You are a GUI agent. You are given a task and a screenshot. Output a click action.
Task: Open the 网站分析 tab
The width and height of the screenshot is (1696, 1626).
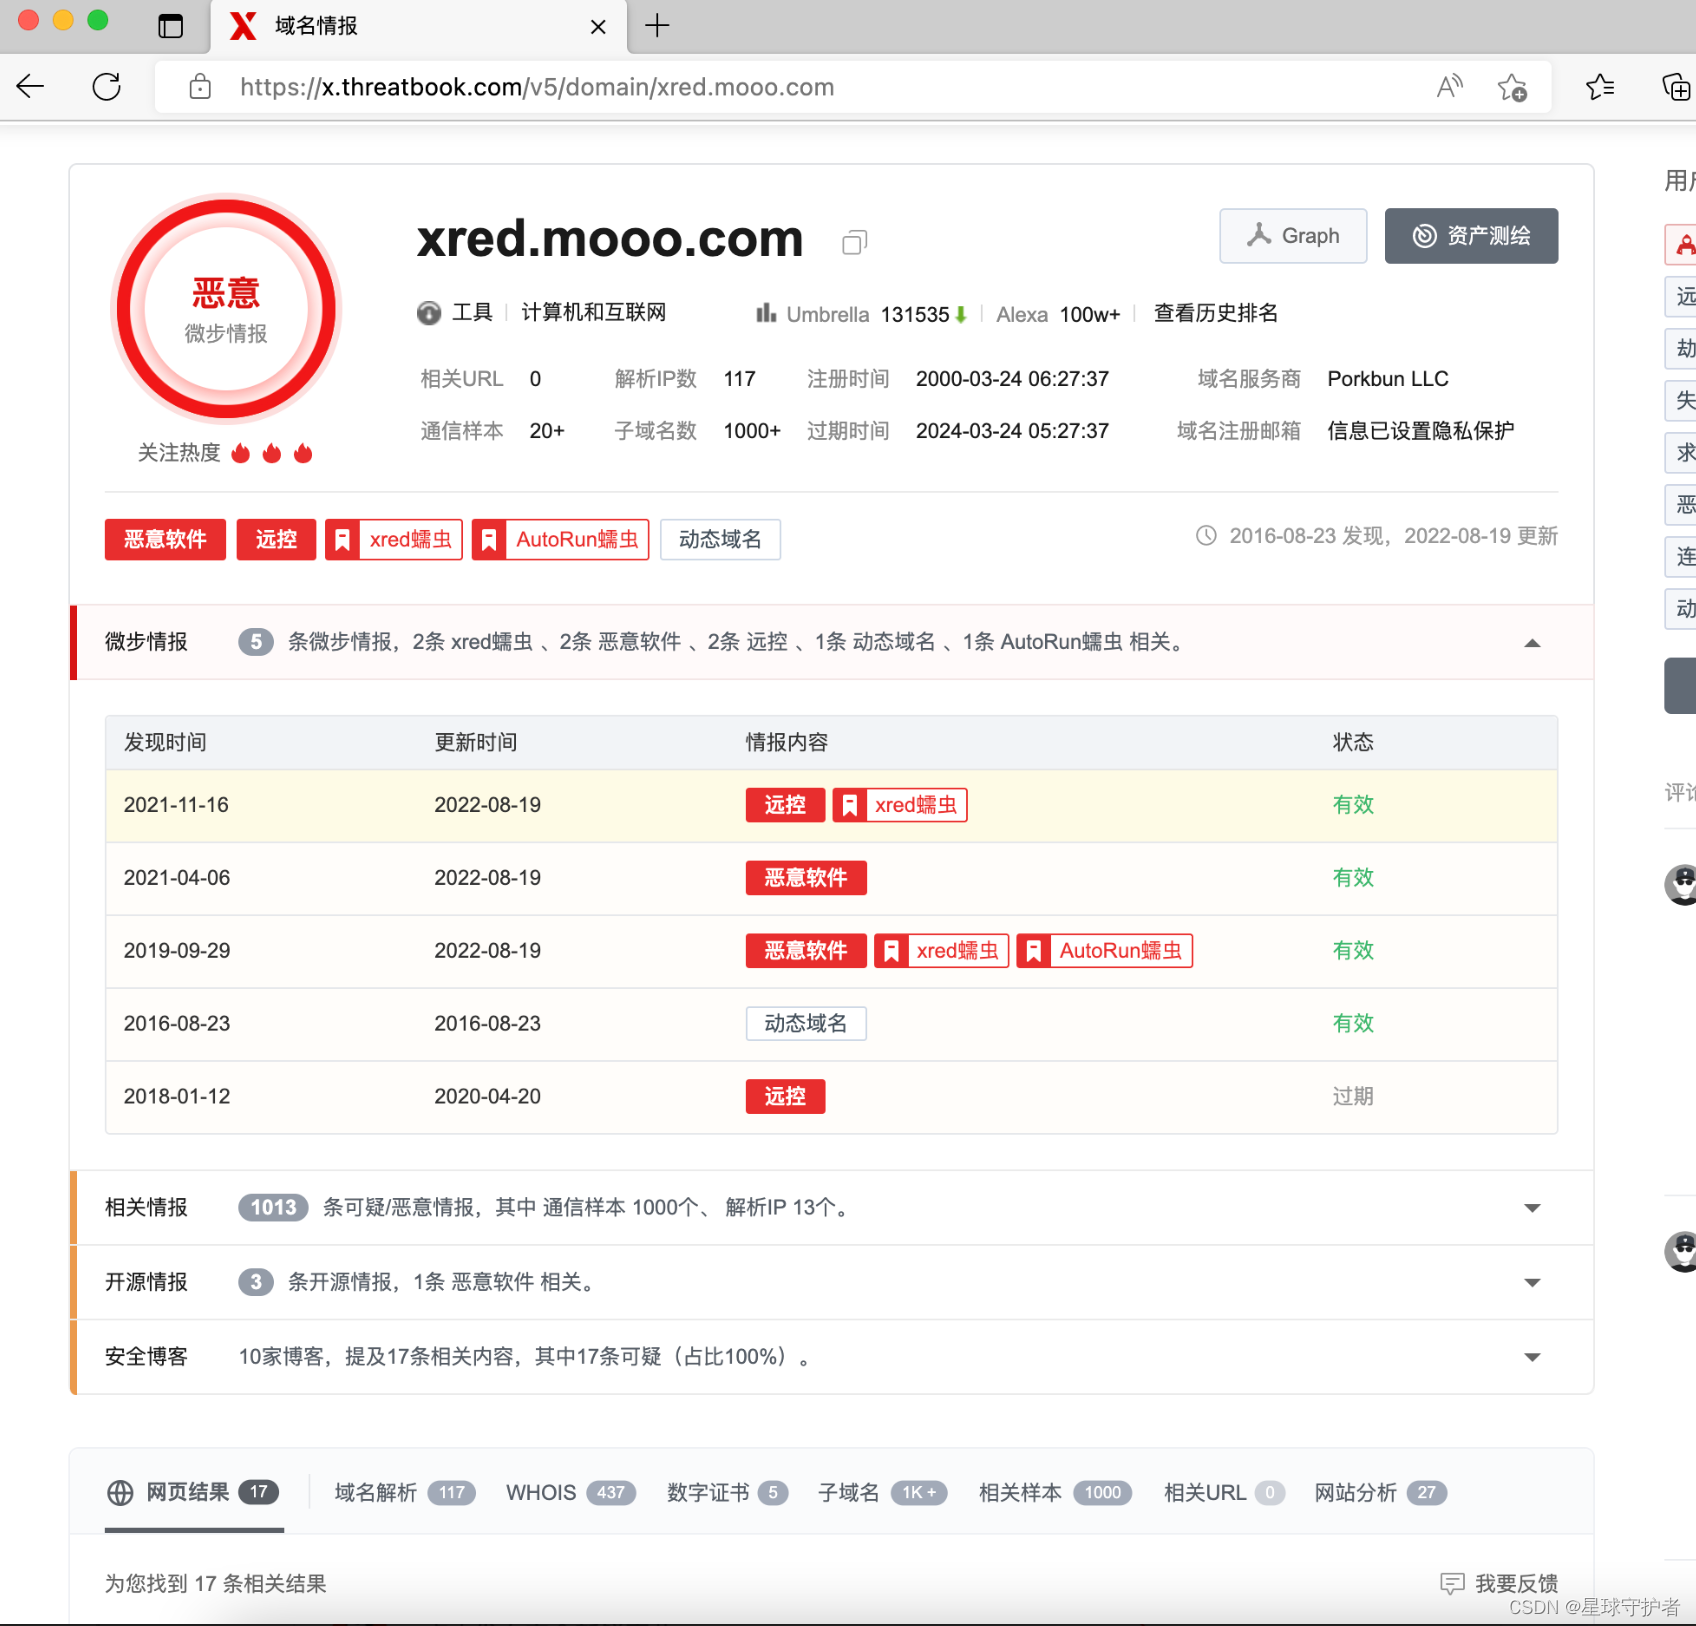pyautogui.click(x=1381, y=1493)
